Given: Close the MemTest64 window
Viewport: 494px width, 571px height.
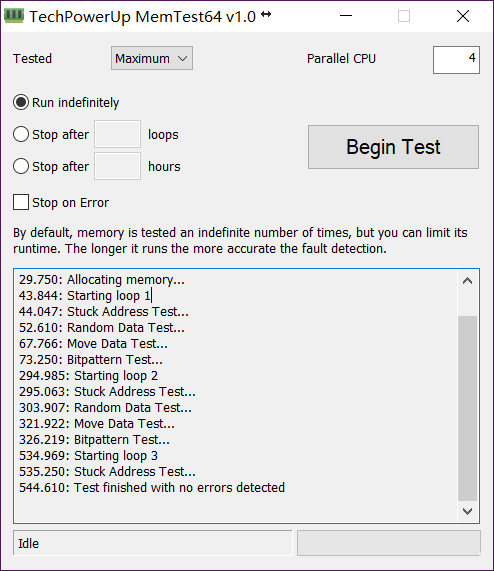Looking at the screenshot, I should 463,16.
